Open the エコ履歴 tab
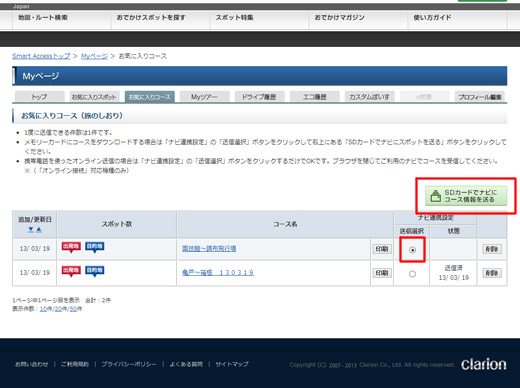 pos(314,97)
